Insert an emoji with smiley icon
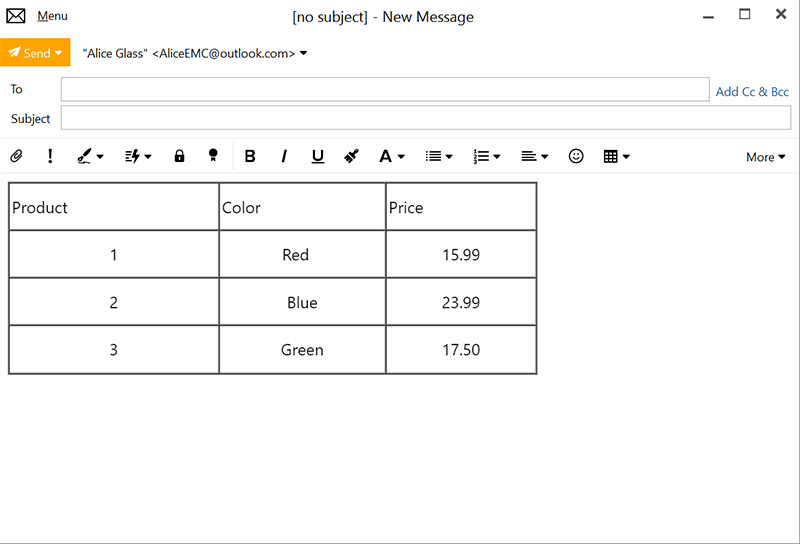Screen dimensions: 800x544 (576, 156)
